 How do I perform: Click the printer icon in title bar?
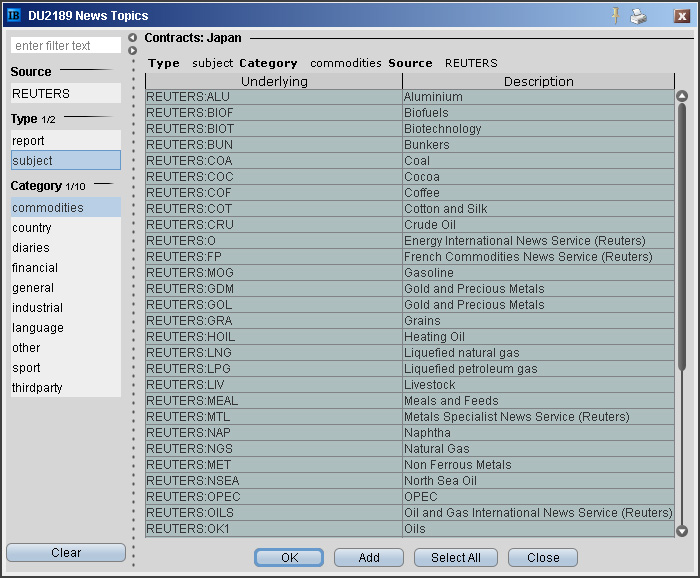coord(638,17)
